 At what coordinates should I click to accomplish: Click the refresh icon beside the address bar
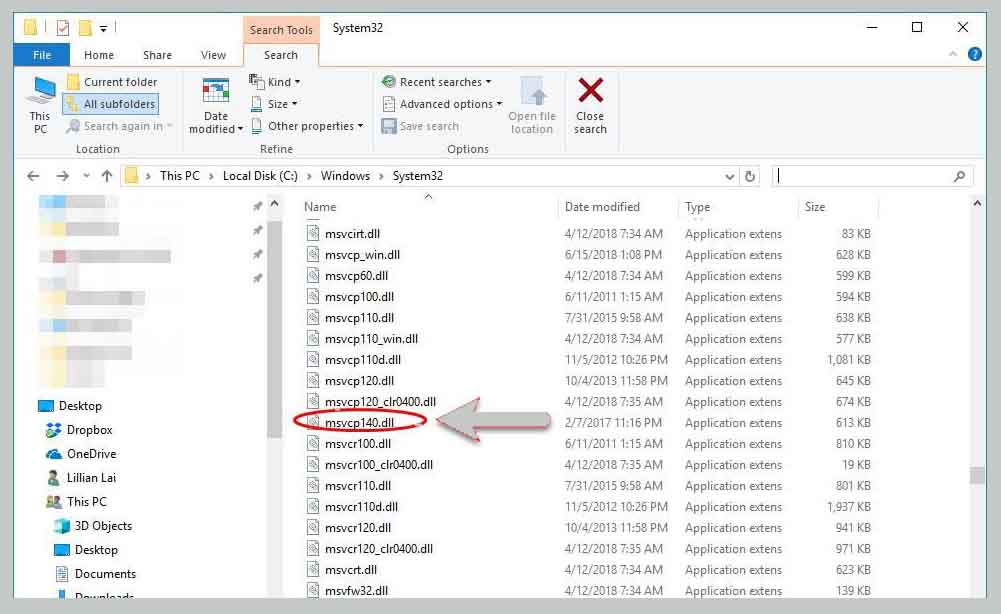pos(750,176)
